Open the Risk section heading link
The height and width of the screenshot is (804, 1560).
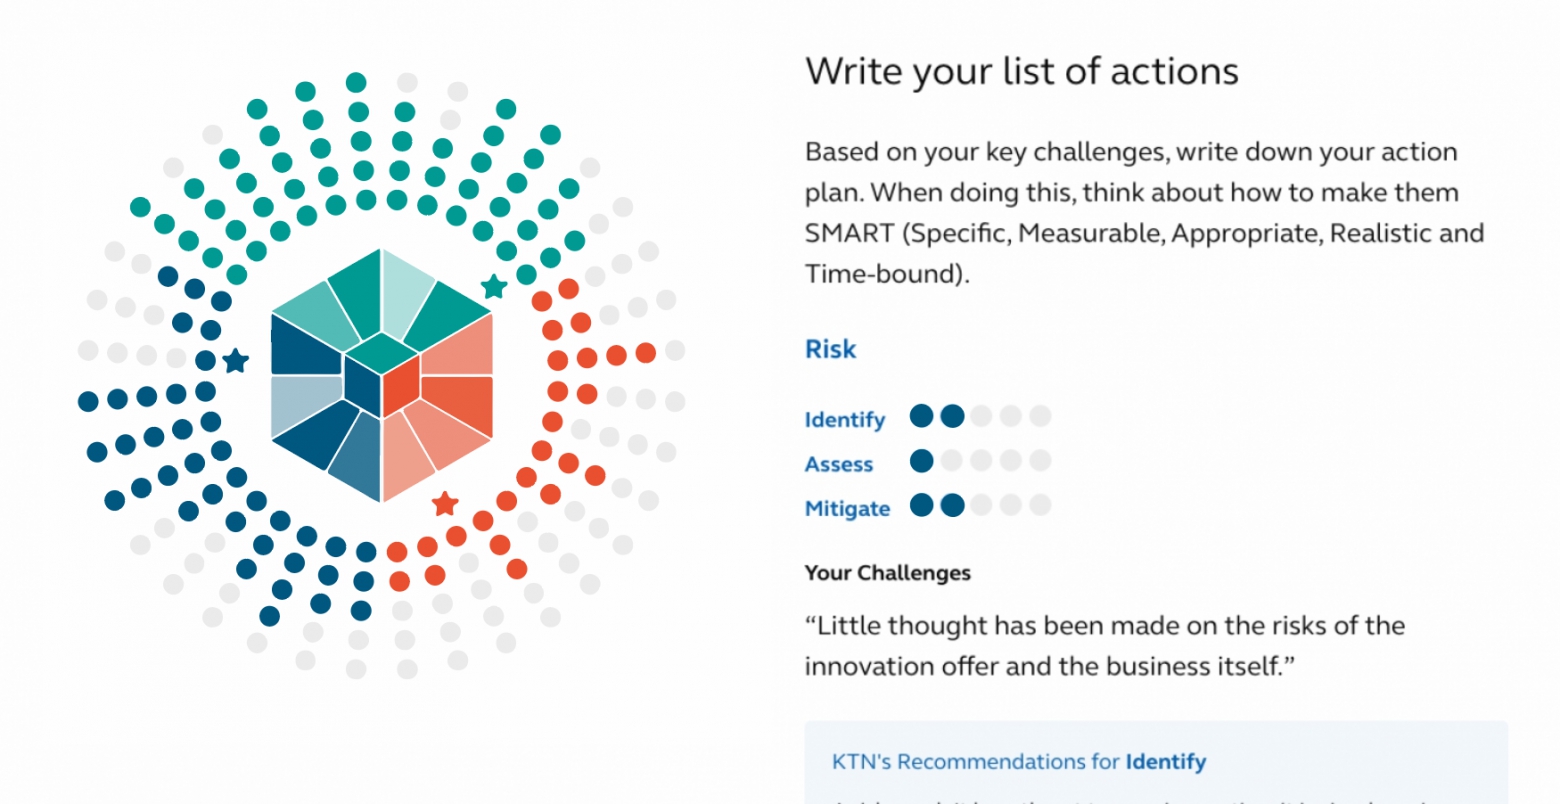coord(831,349)
